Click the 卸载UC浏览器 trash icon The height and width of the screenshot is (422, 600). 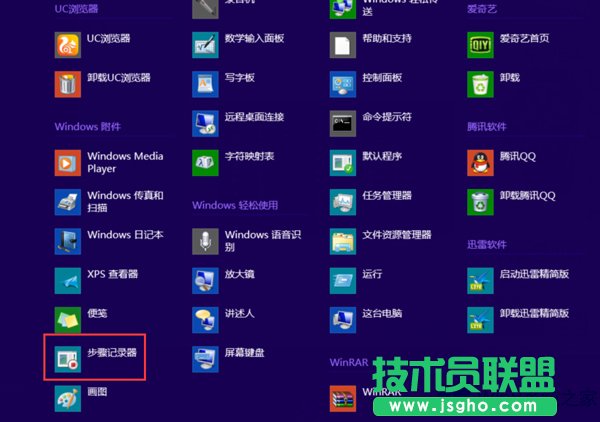[x=68, y=84]
